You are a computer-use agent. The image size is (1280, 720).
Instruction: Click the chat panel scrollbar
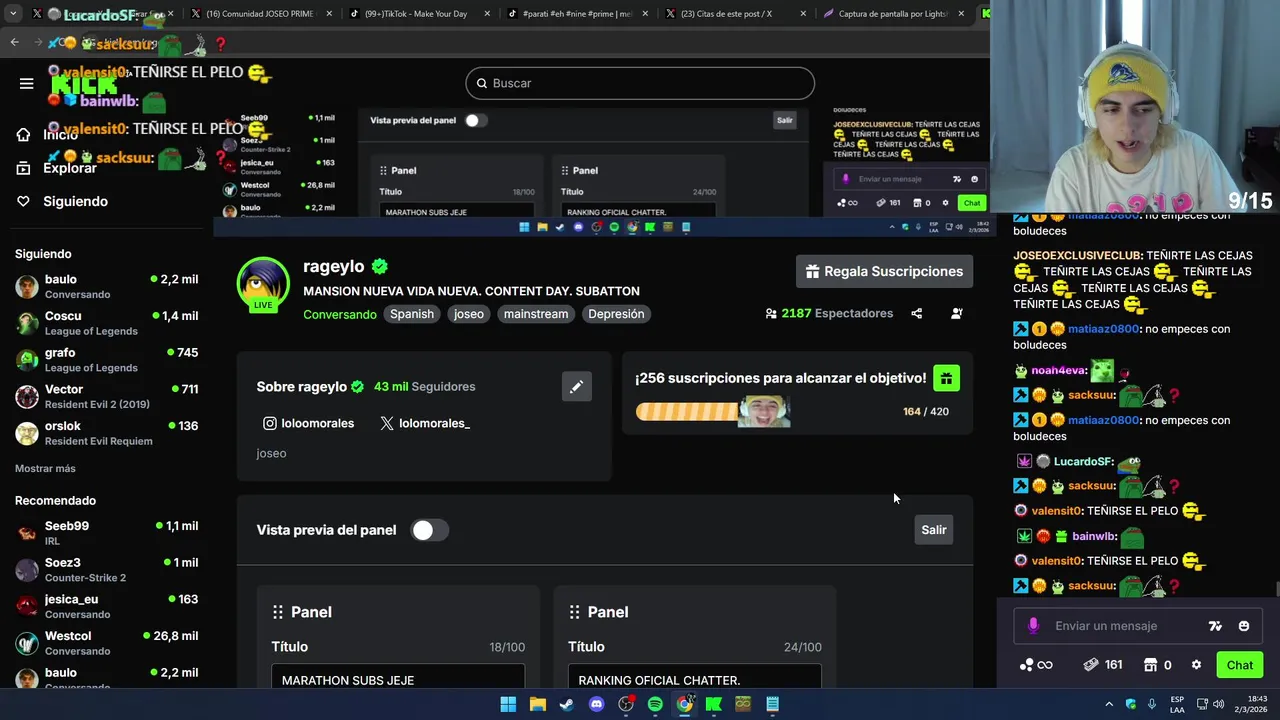pos(1275,588)
